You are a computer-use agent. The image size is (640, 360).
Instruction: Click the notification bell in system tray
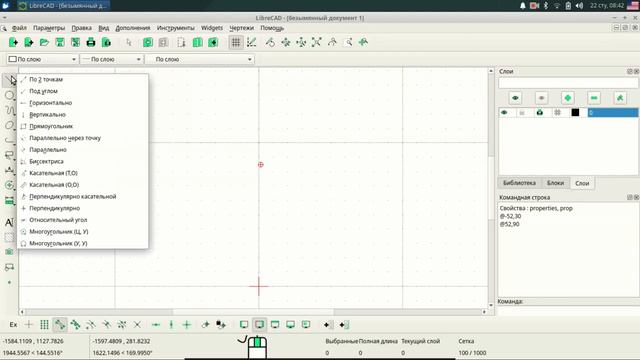[x=522, y=6]
